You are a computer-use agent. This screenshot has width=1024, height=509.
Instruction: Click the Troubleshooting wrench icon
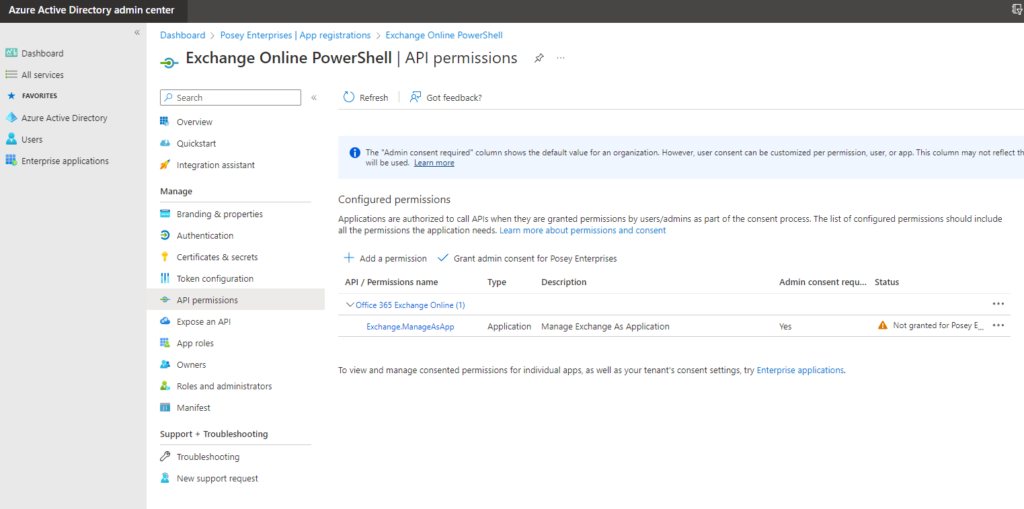pos(165,457)
